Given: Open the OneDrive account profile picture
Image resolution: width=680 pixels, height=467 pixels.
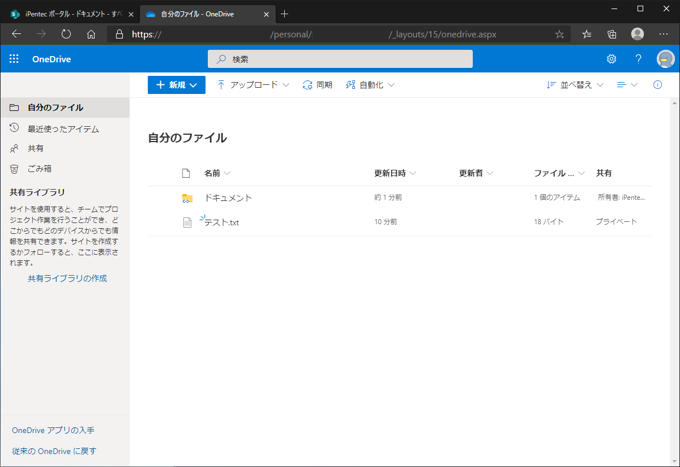Looking at the screenshot, I should pos(665,59).
